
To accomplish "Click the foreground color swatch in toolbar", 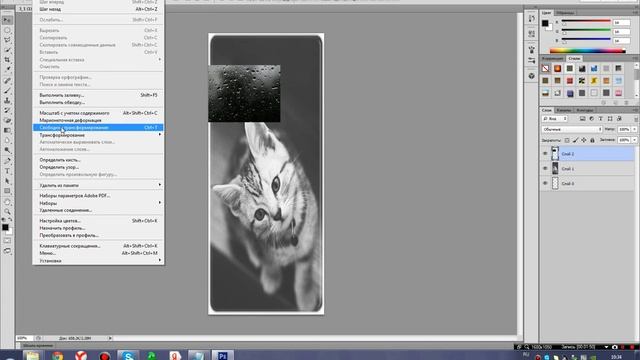I will point(5,227).
